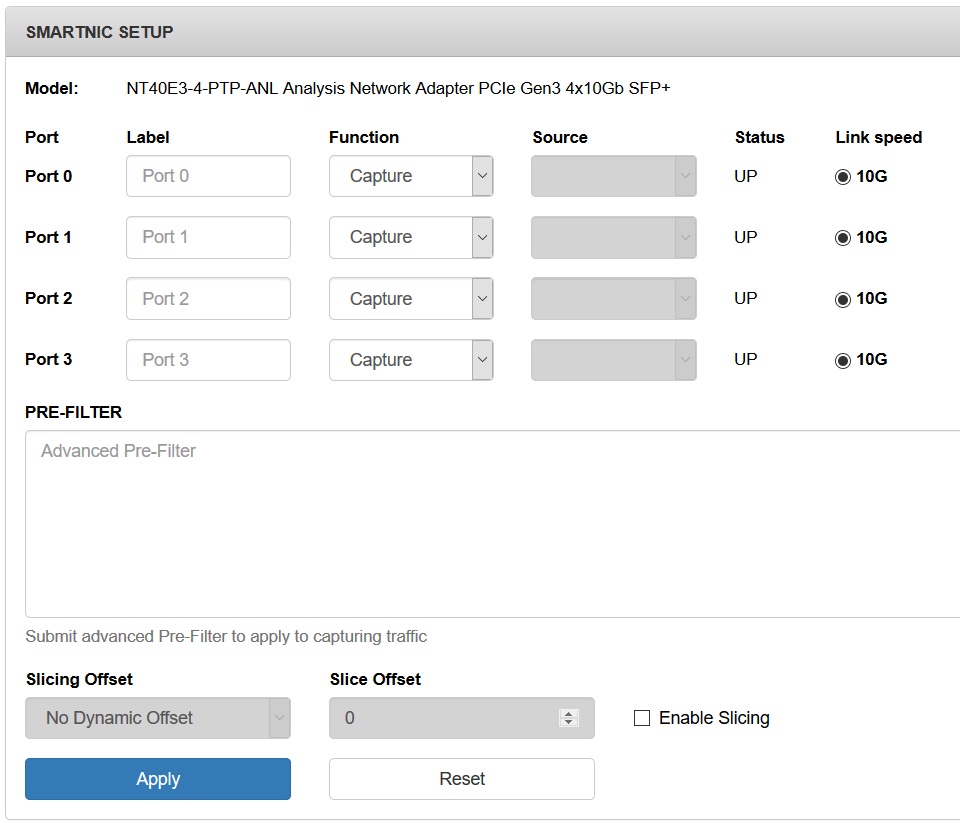Open the Port 1 Function dropdown
Image resolution: width=960 pixels, height=823 pixels.
click(x=411, y=237)
